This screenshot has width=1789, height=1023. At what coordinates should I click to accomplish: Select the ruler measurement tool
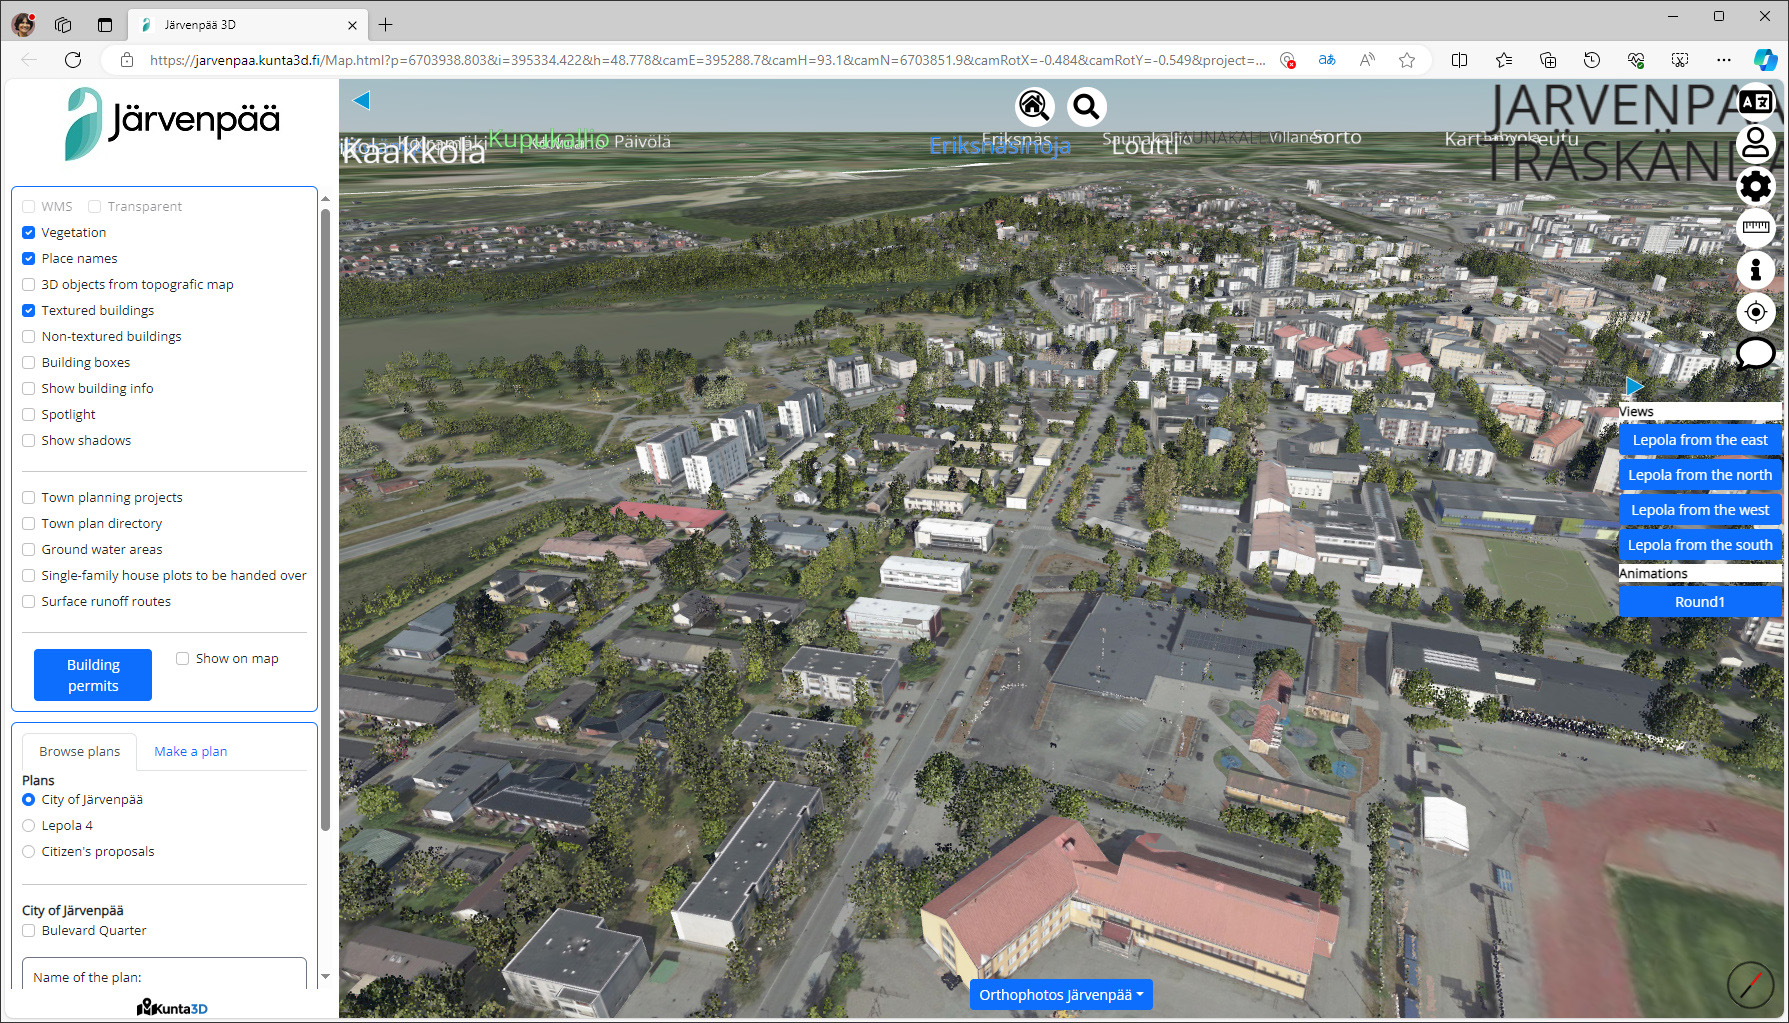coord(1755,228)
